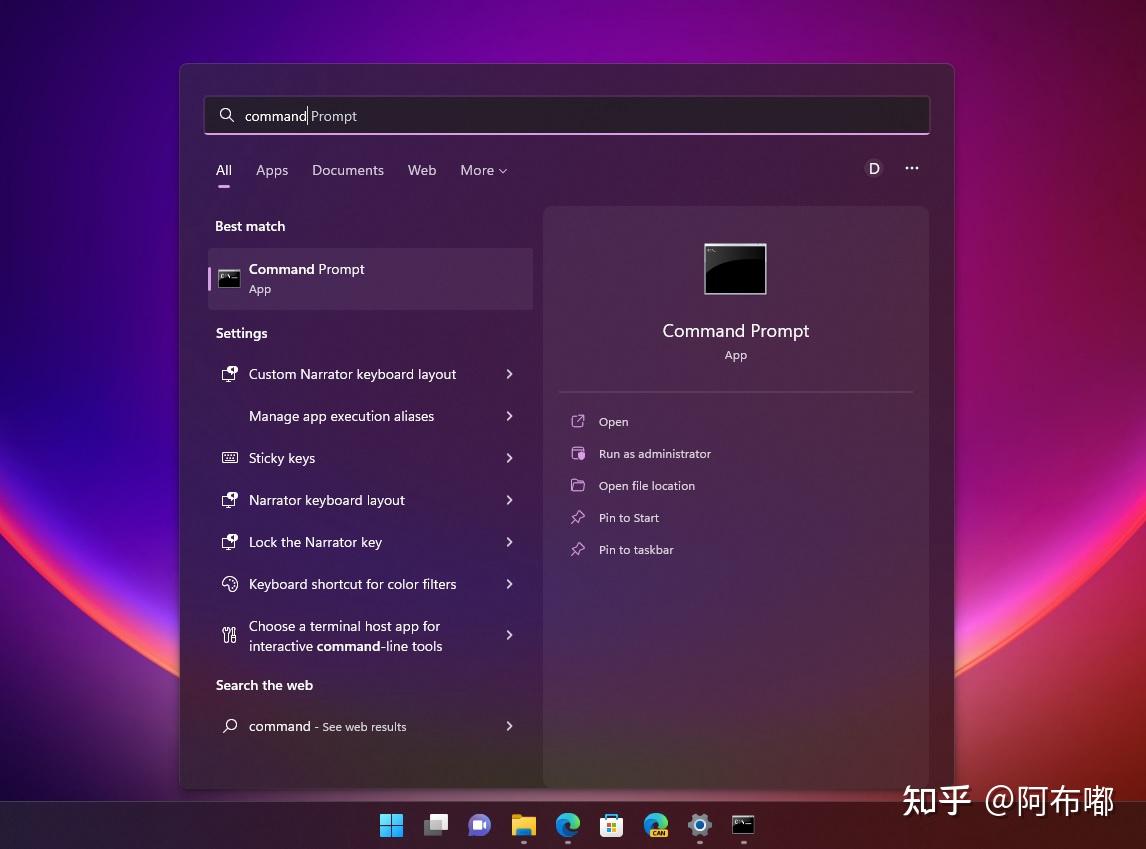
Task: Click Open file location folder icon
Action: tap(577, 485)
